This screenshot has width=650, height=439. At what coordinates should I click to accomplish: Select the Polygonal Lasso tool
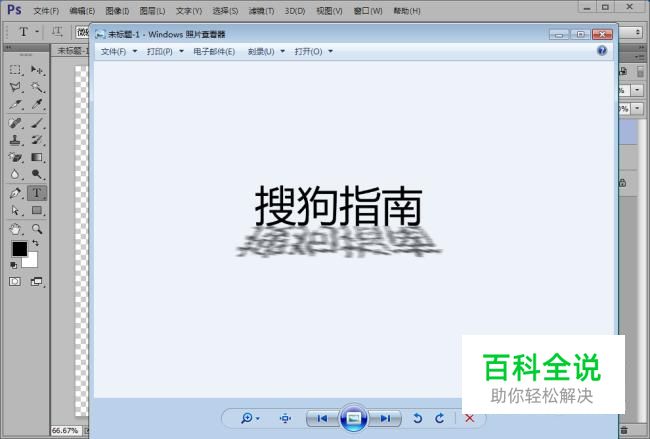pos(15,87)
